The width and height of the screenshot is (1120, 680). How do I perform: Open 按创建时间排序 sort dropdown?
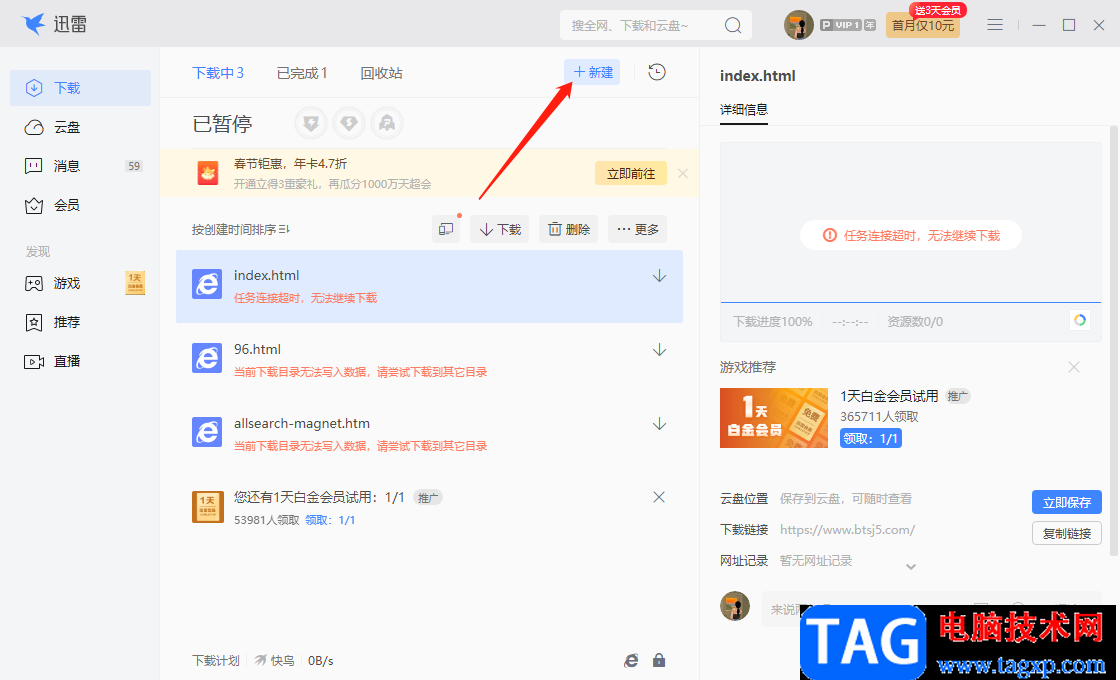(x=241, y=229)
